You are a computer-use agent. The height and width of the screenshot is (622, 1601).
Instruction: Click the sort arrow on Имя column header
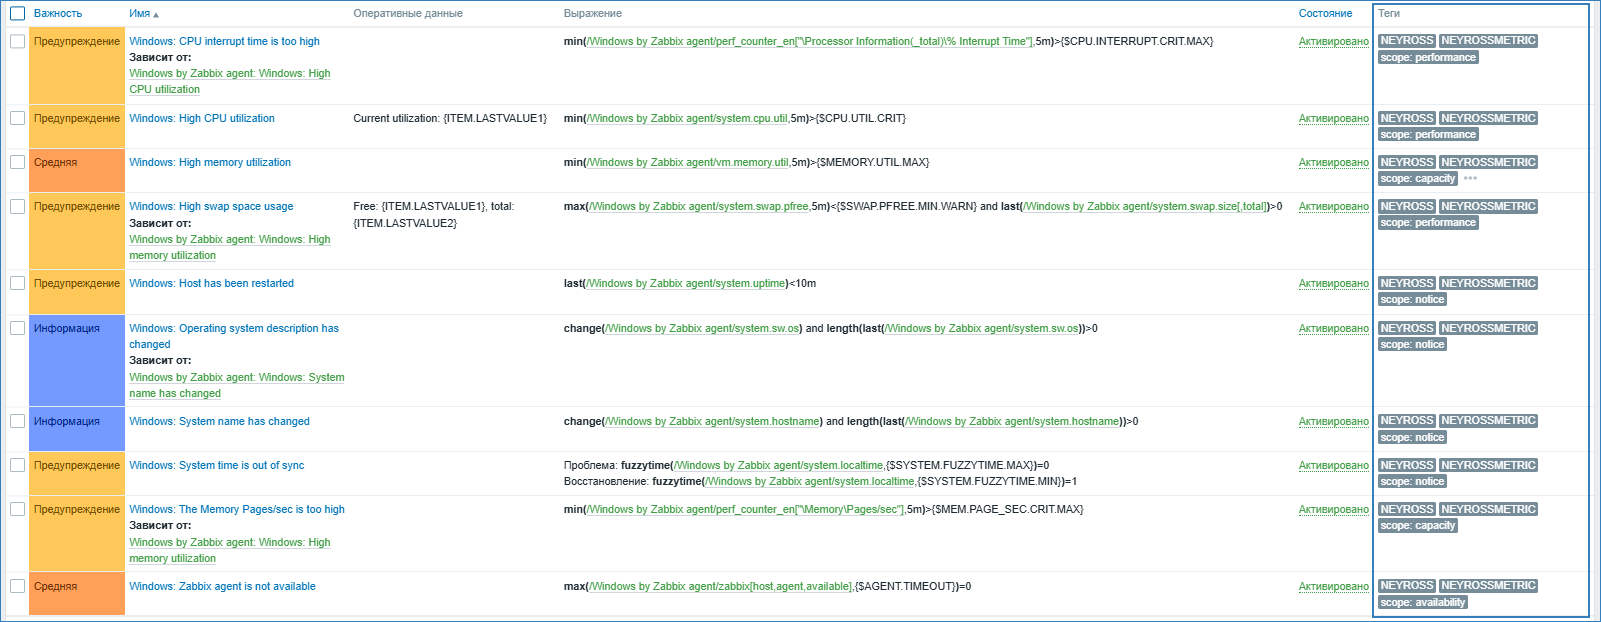pos(156,14)
